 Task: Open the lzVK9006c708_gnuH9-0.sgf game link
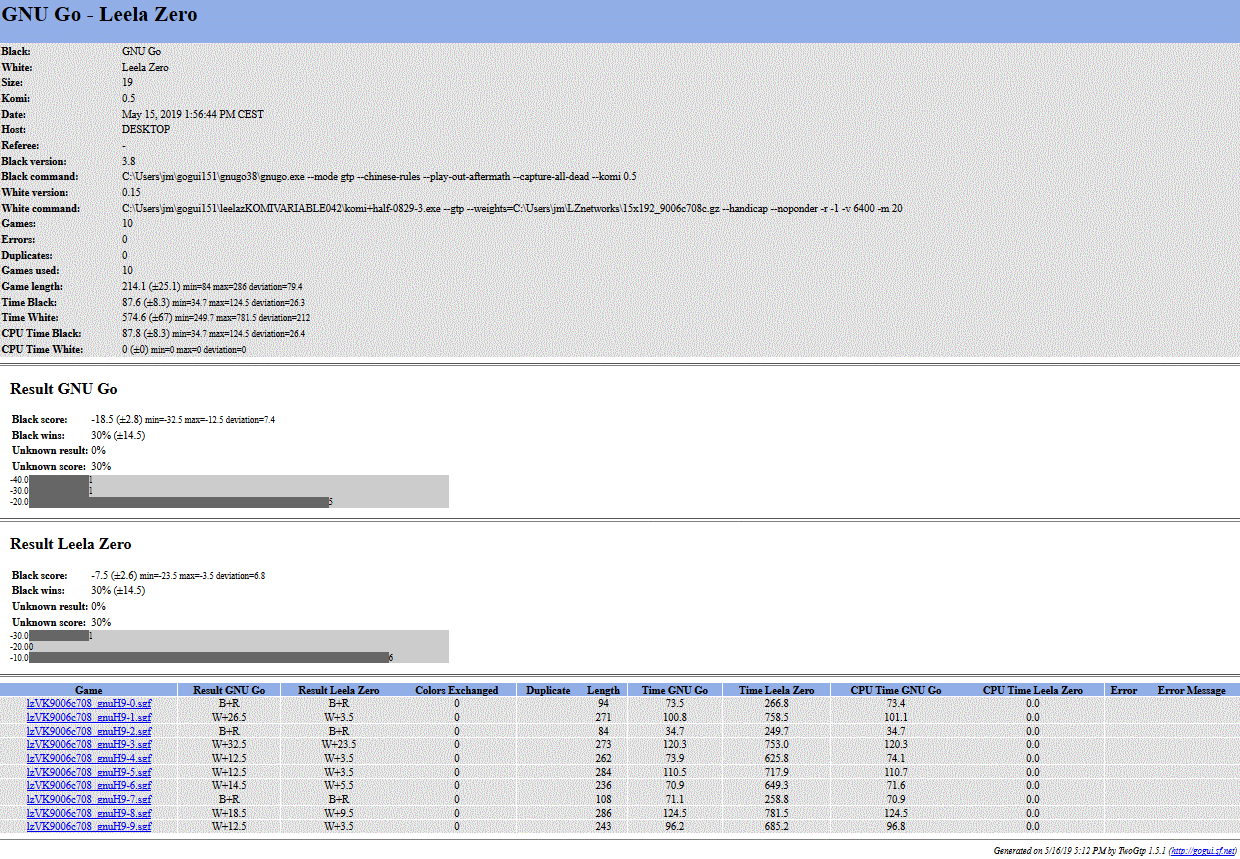pos(89,704)
